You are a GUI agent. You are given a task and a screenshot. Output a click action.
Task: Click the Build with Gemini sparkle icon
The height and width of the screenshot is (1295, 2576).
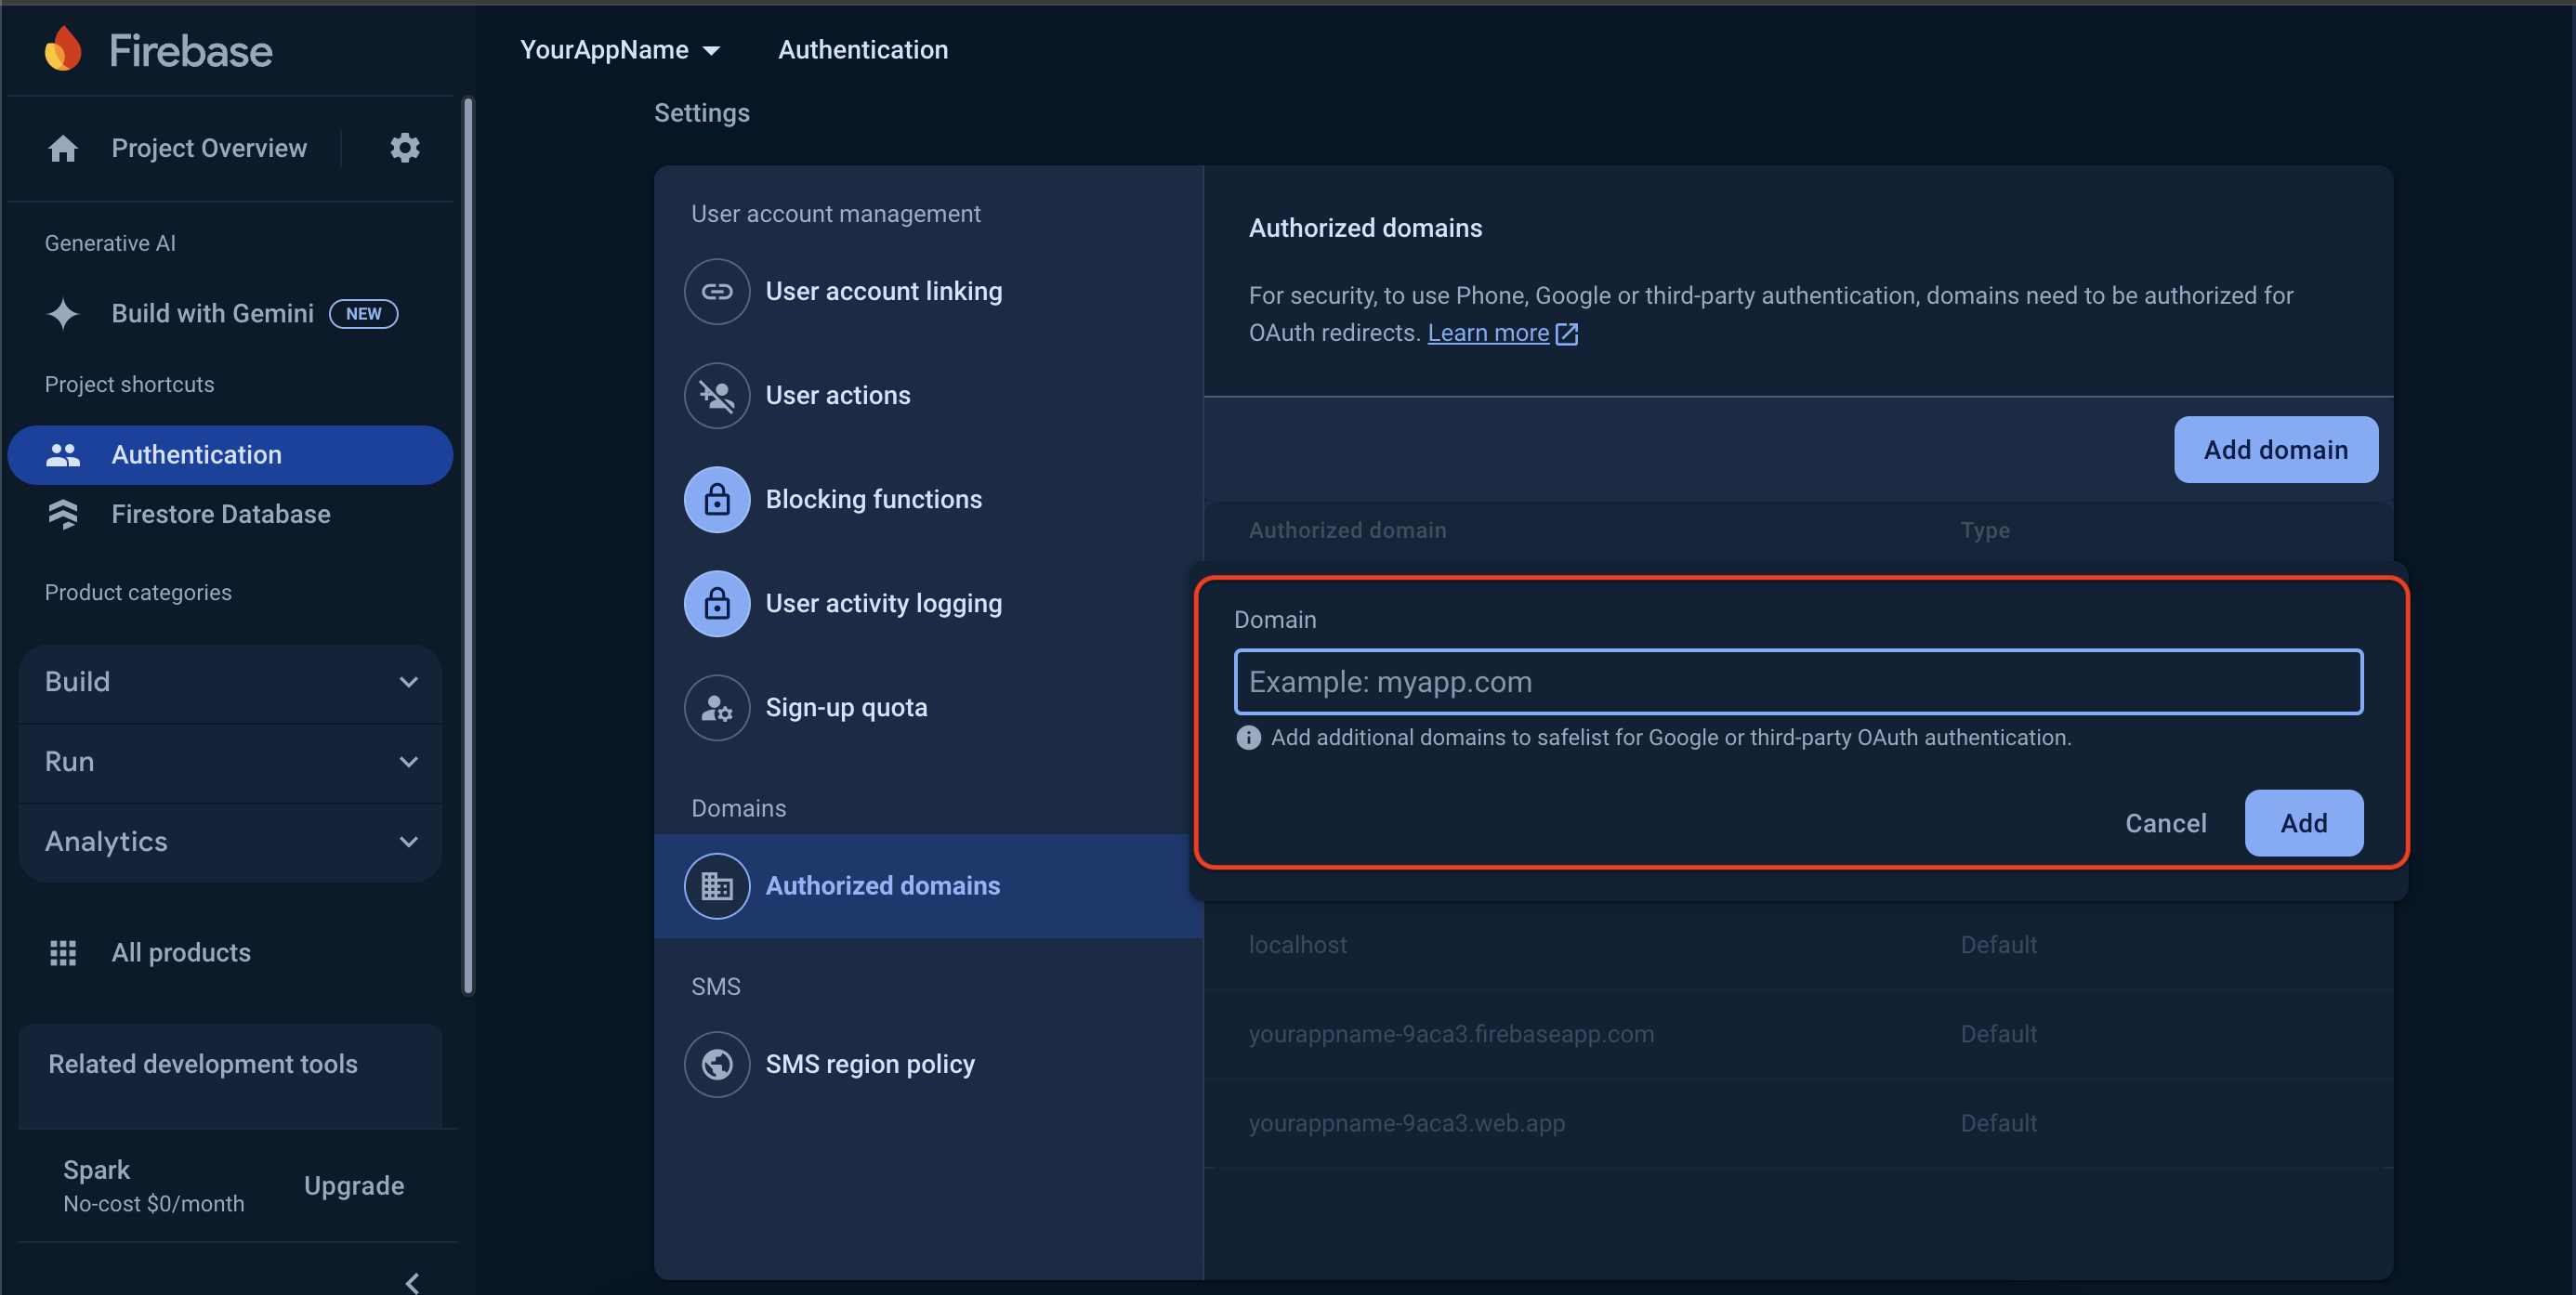pos(63,314)
